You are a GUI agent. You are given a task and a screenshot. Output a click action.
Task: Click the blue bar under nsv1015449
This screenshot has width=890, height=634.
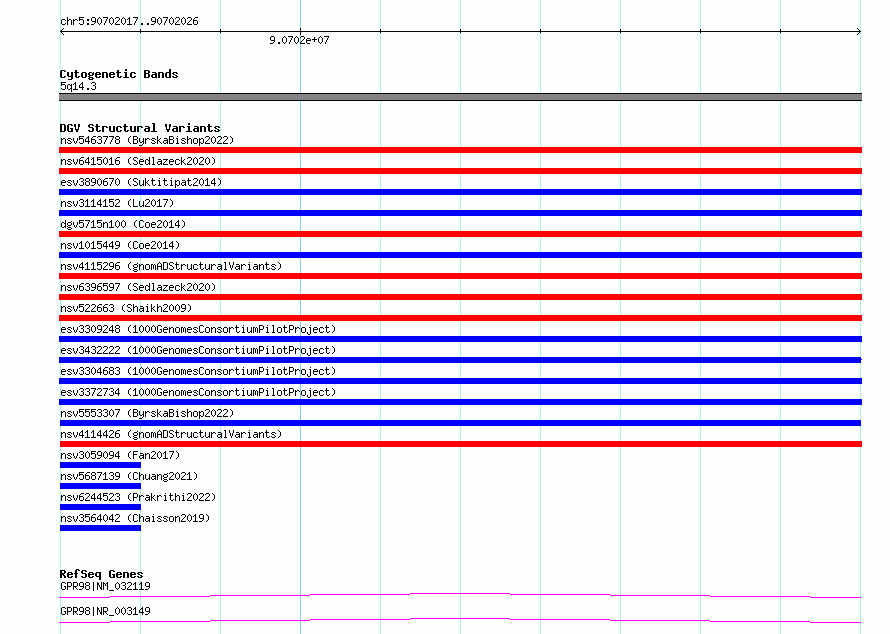(460, 255)
